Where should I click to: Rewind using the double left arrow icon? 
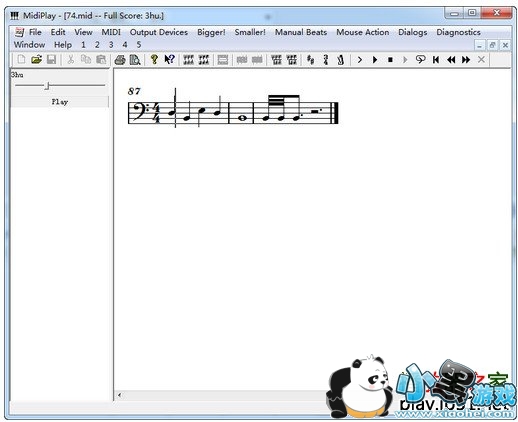[451, 60]
